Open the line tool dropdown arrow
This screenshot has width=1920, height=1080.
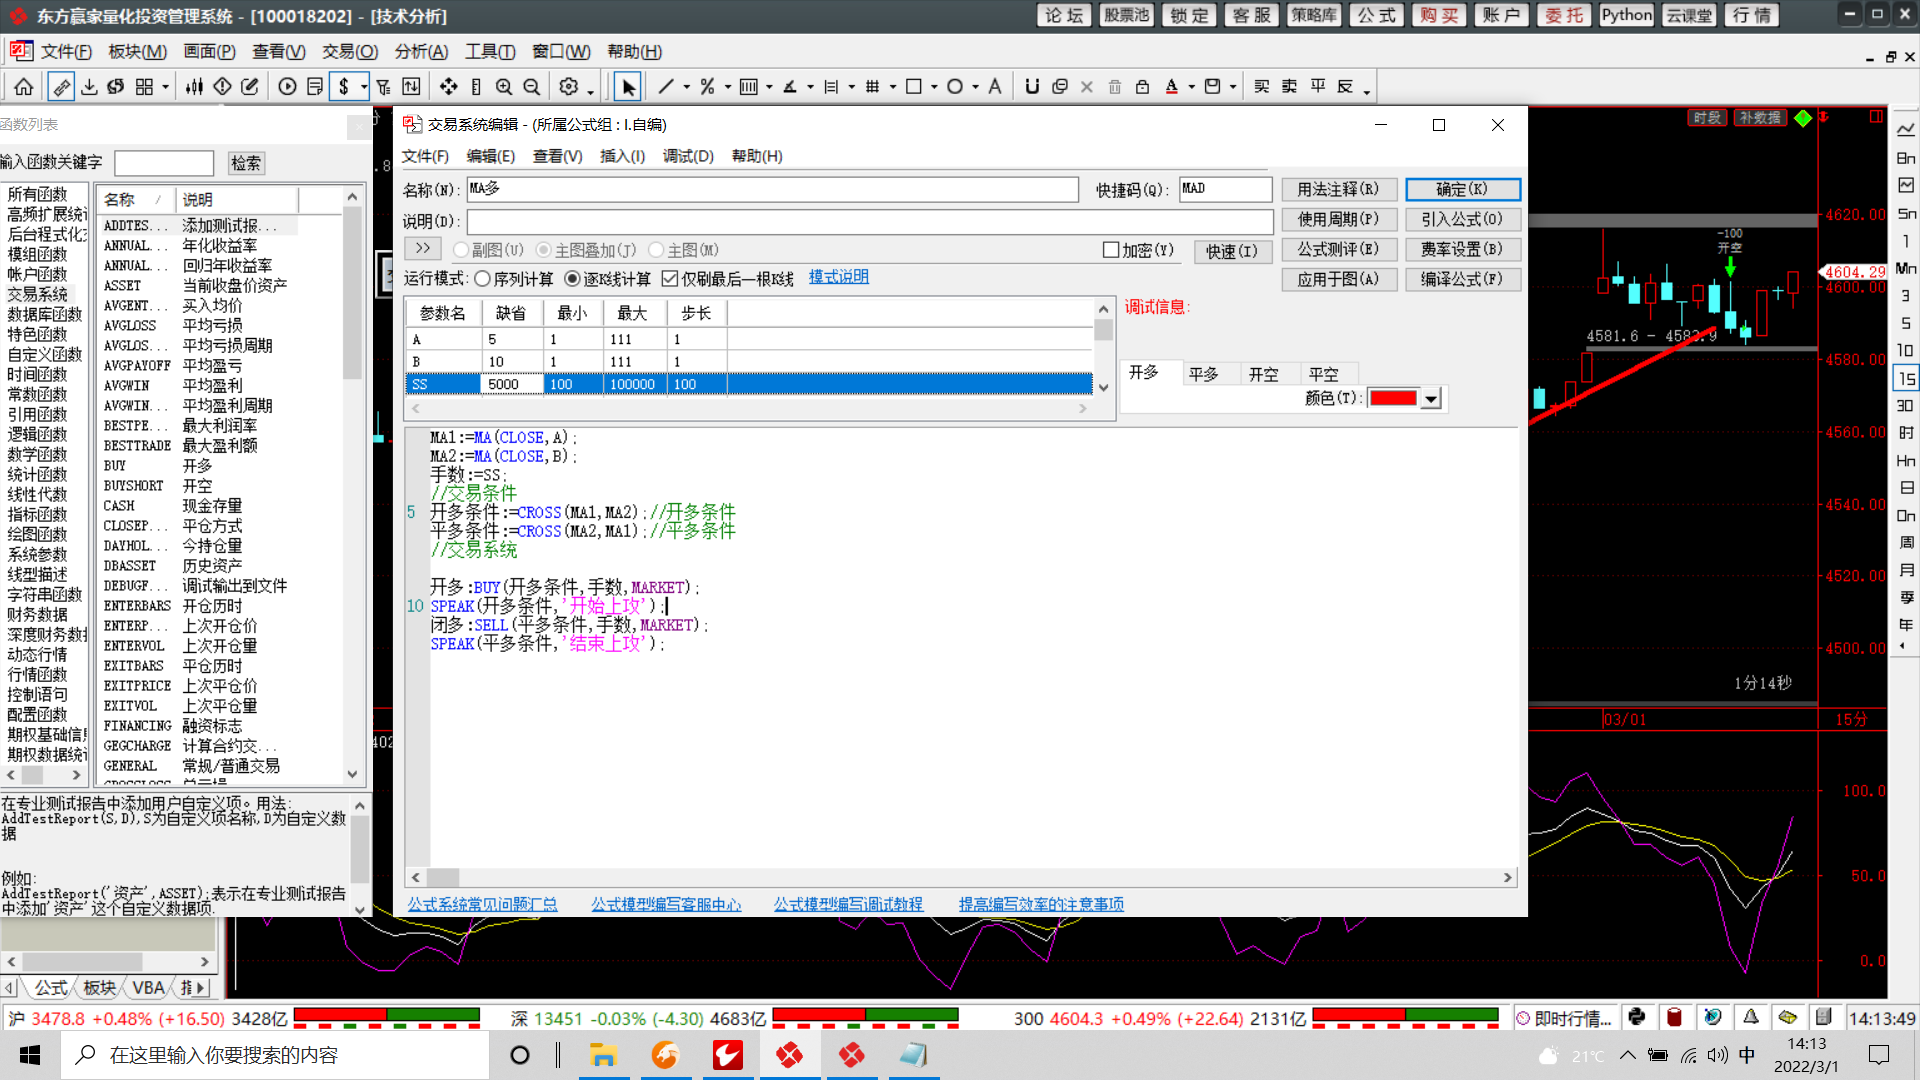(687, 87)
